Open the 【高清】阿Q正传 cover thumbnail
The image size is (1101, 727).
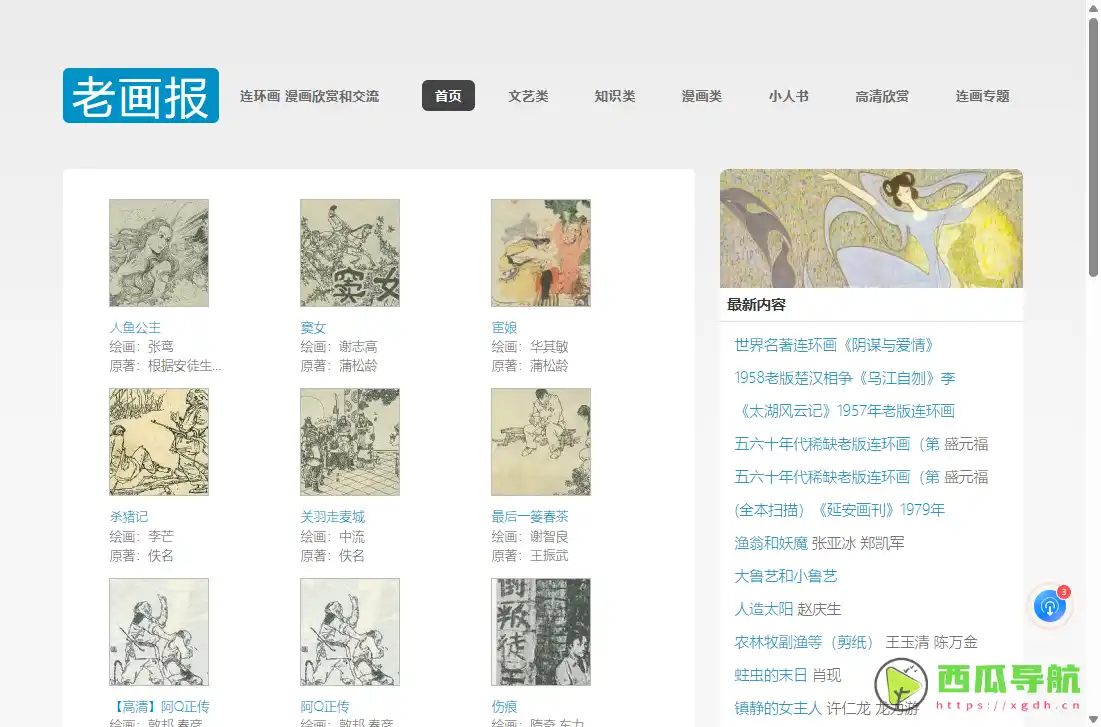tap(159, 631)
